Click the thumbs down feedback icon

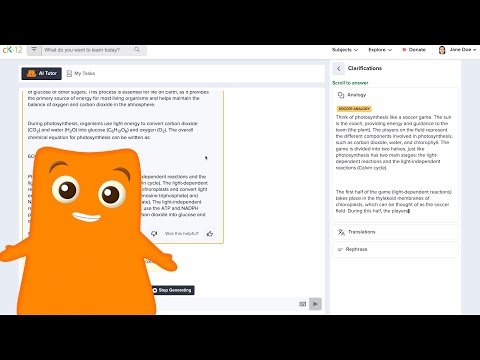coord(154,234)
